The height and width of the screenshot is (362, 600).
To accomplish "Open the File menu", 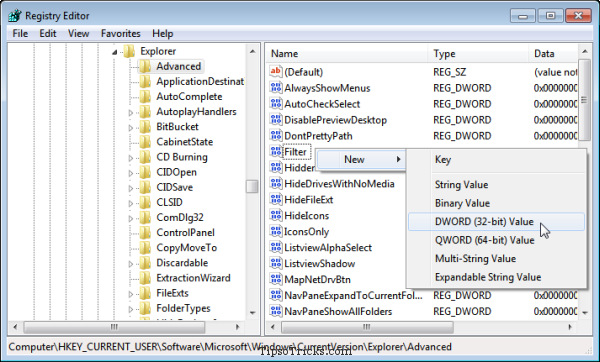I will click(20, 33).
